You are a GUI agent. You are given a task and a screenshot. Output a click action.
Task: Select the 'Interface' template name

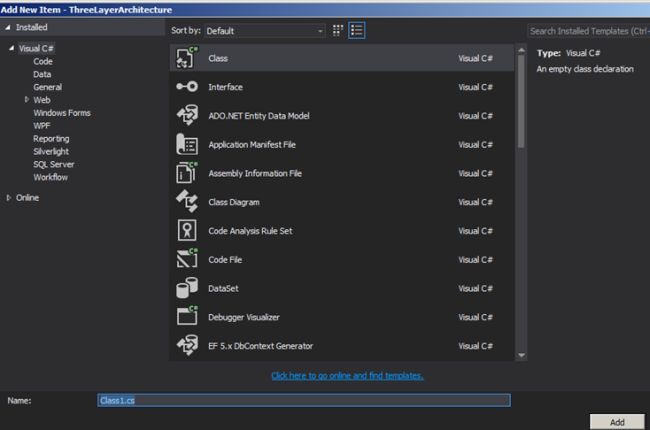[226, 87]
